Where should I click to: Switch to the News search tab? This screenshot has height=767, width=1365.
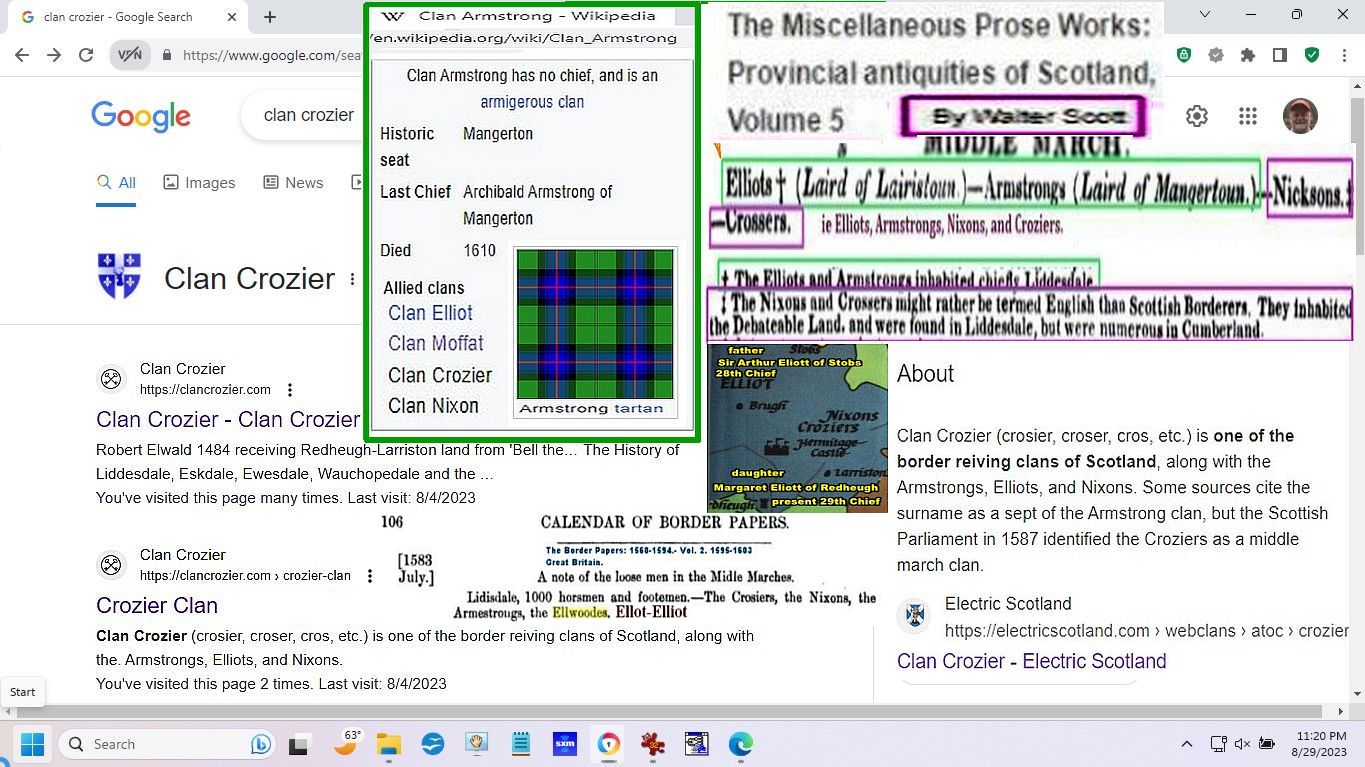[x=293, y=183]
